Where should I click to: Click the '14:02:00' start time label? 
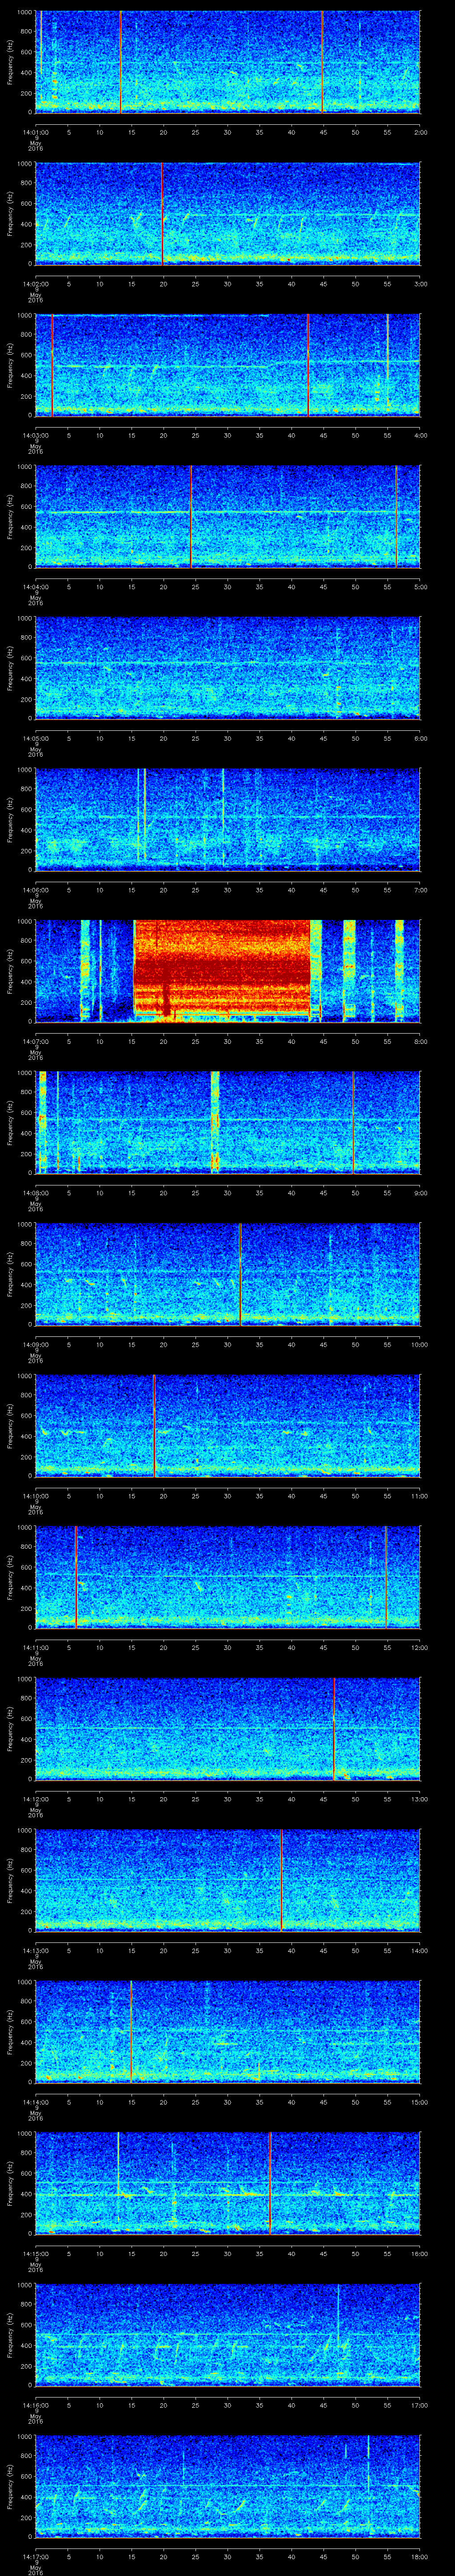pos(35,284)
